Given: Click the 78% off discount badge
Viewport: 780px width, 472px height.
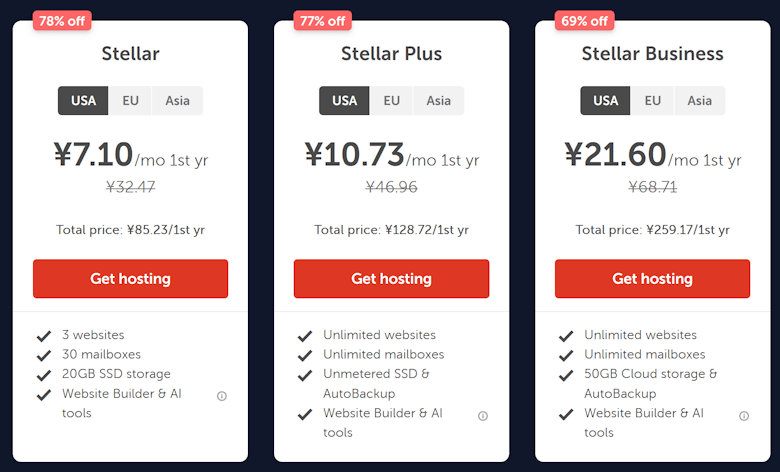Looking at the screenshot, I should 62,21.
